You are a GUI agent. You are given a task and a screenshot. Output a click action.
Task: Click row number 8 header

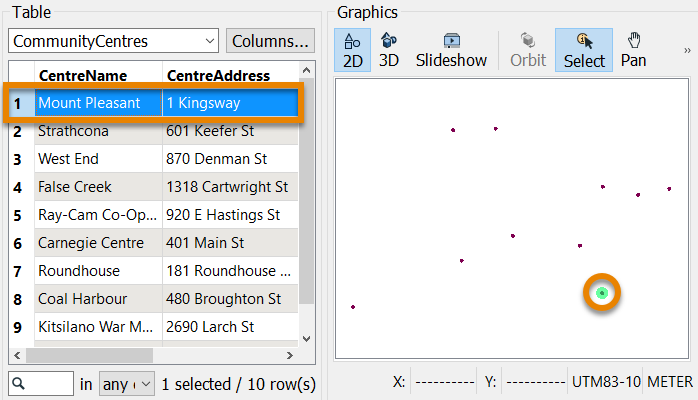(21, 299)
